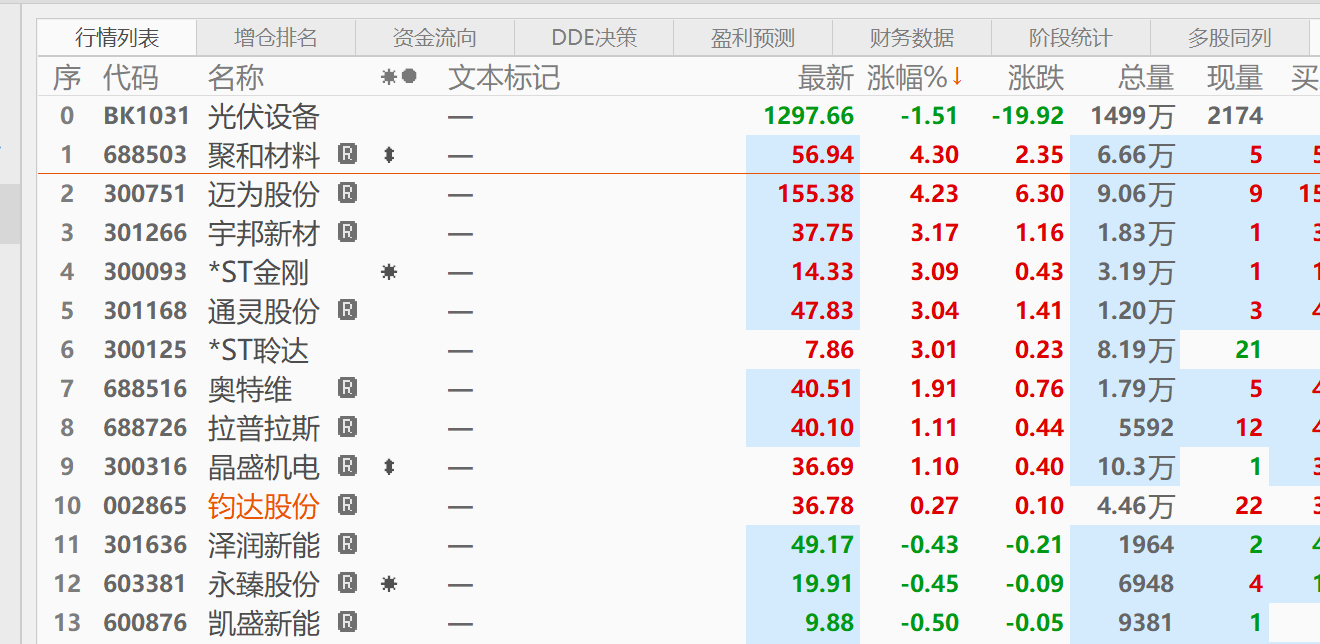The image size is (1320, 644).
Task: Click stock code 002865
Action: (146, 506)
